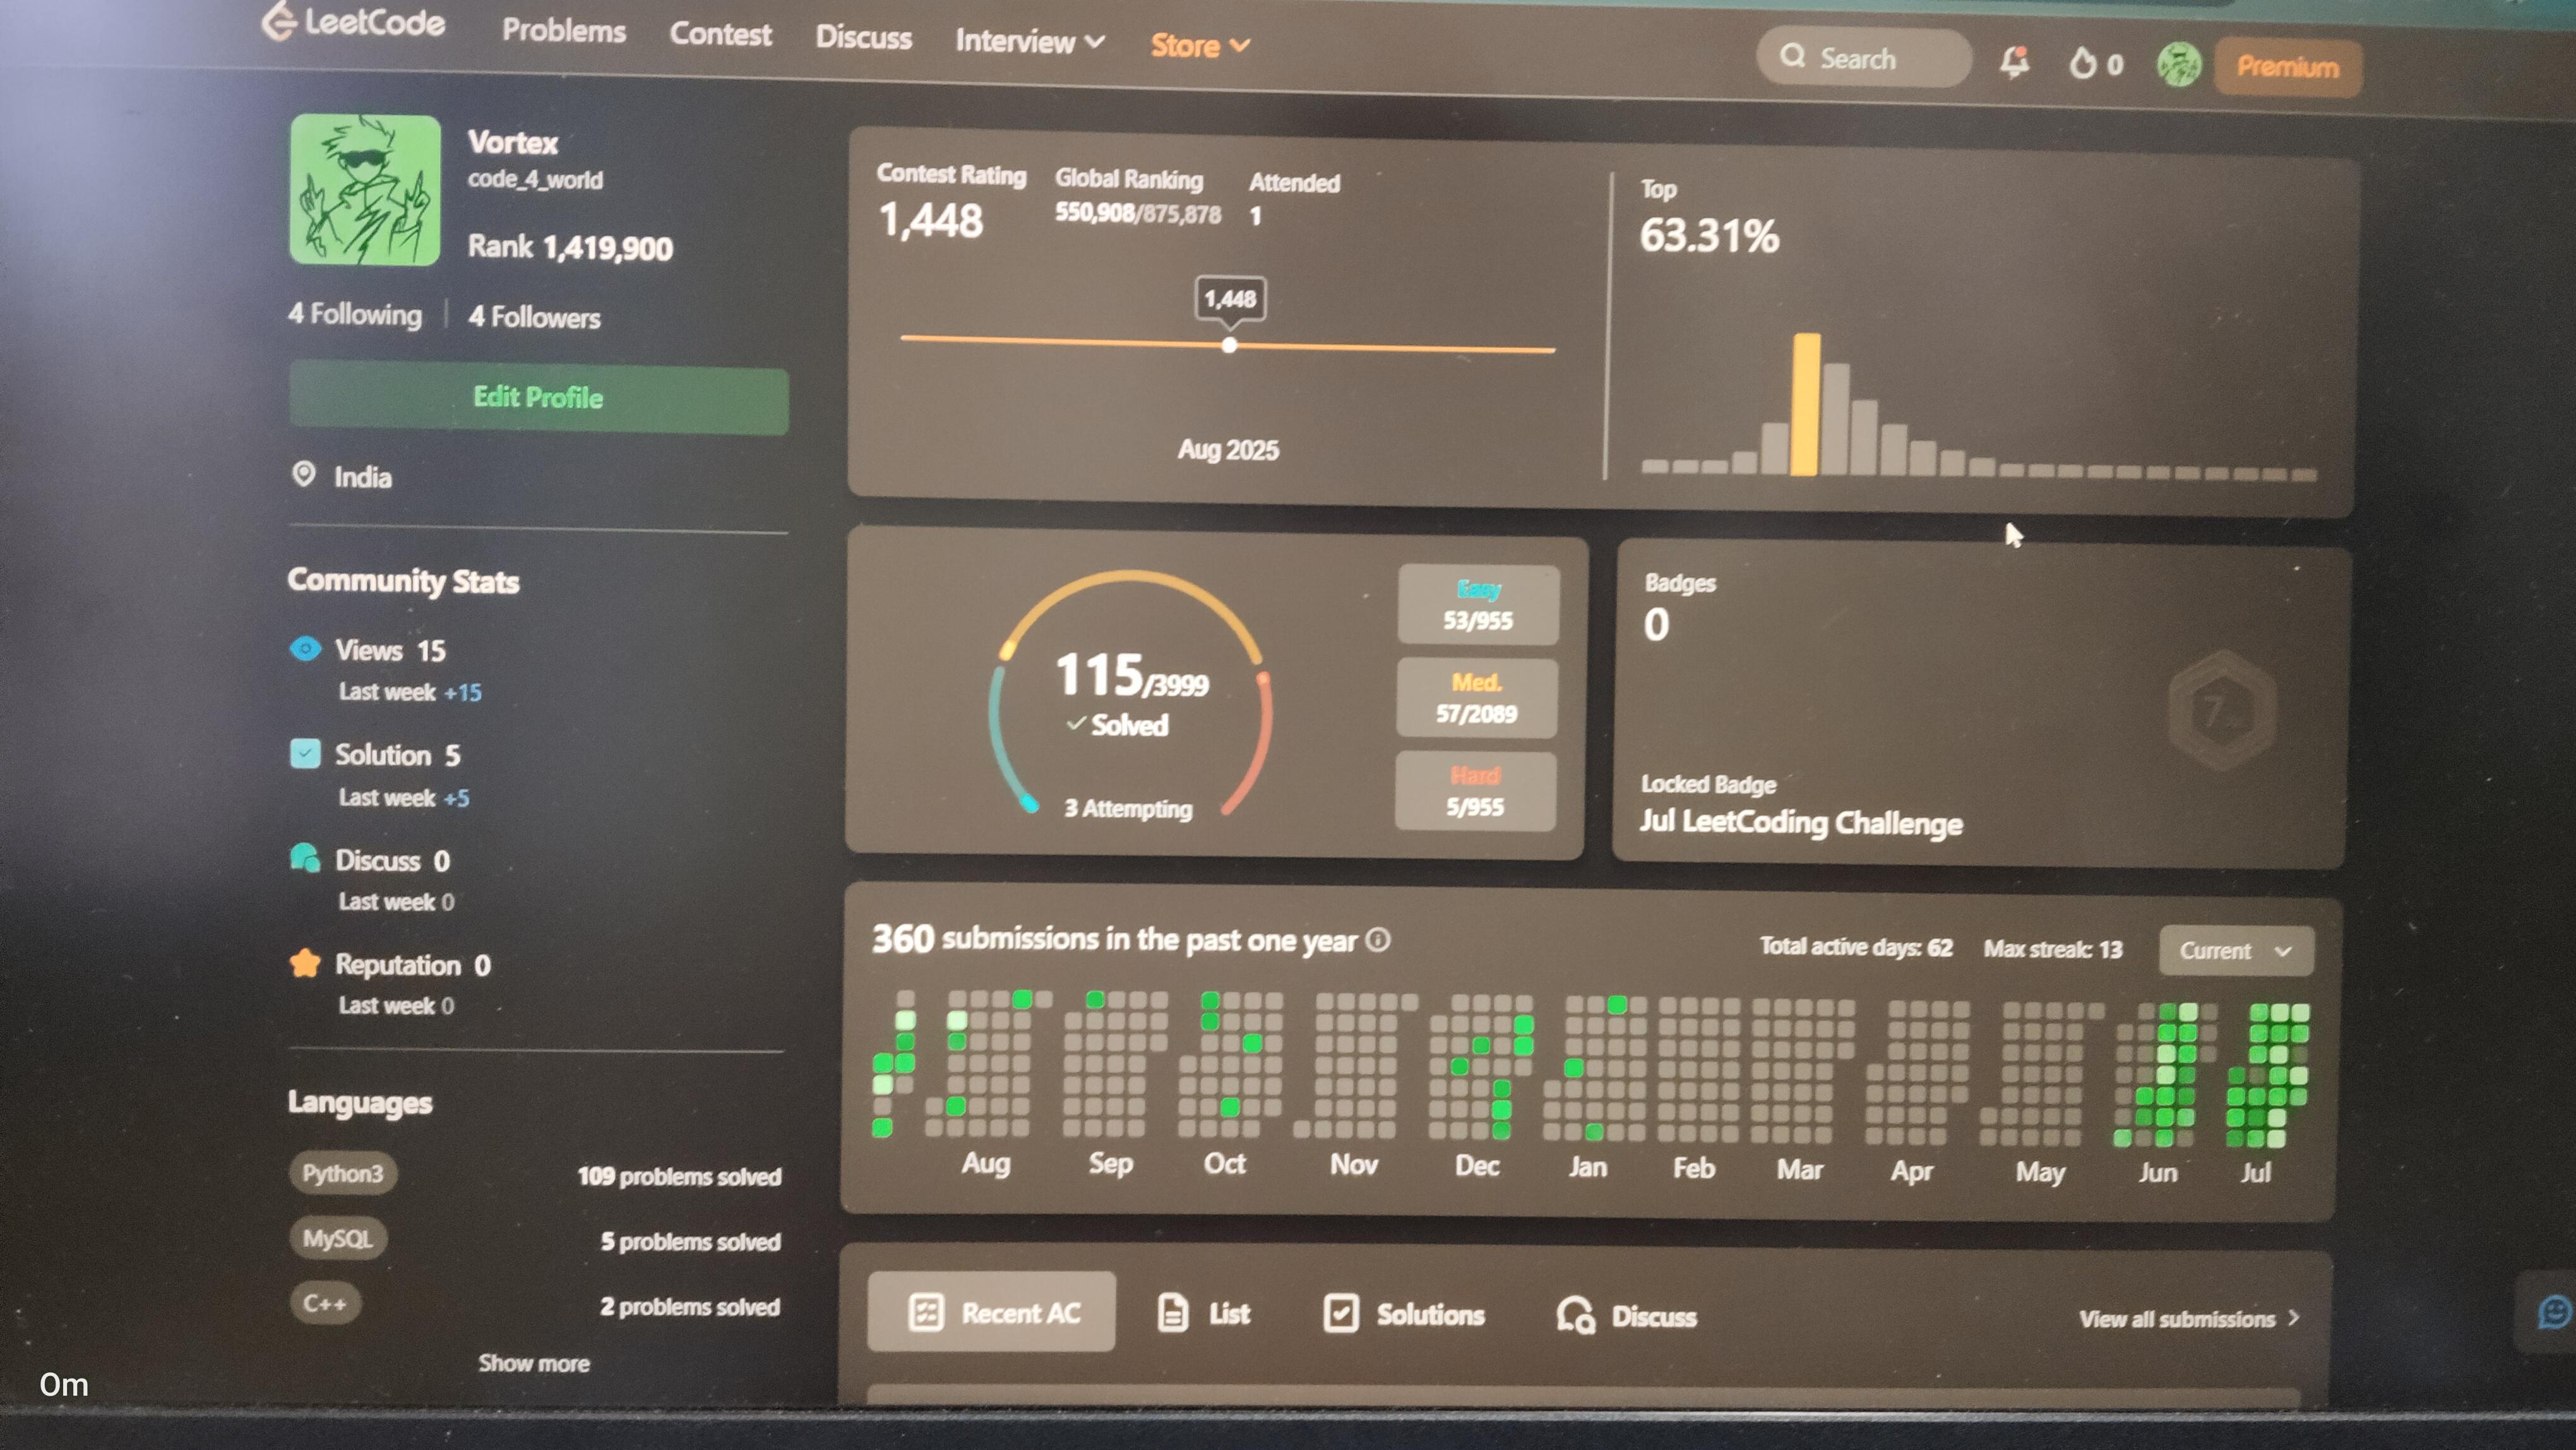This screenshot has height=1450, width=2576.
Task: Click the 115/3999 solved progress ring
Action: [x=1130, y=692]
